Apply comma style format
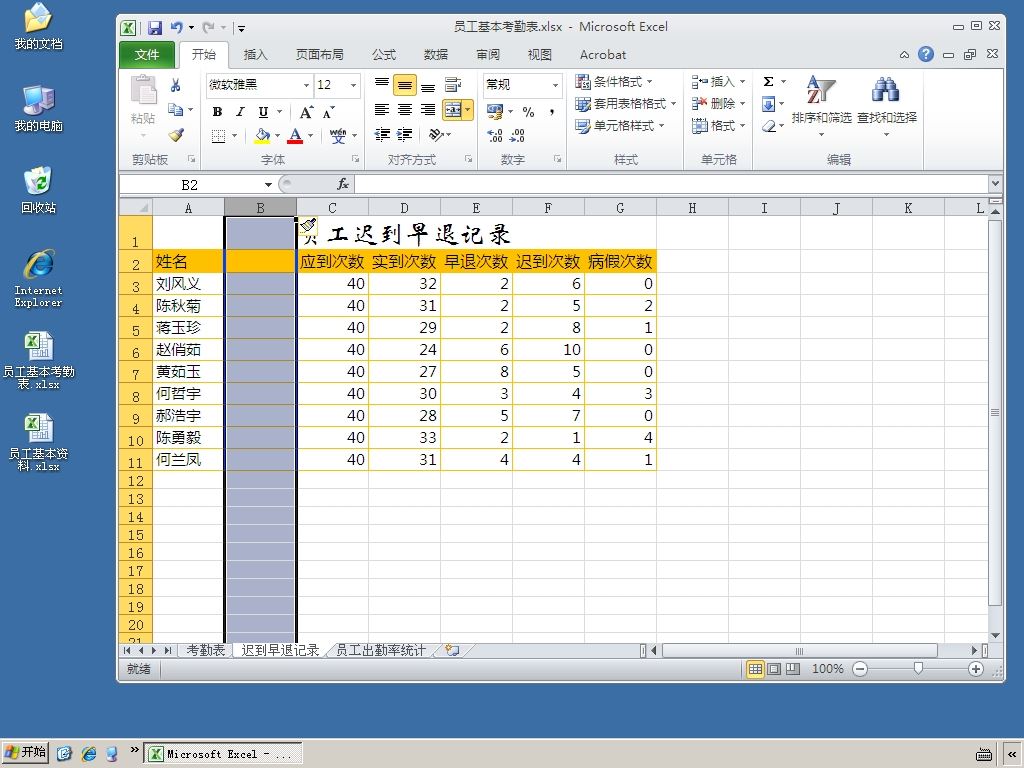The image size is (1024, 768). click(x=552, y=112)
